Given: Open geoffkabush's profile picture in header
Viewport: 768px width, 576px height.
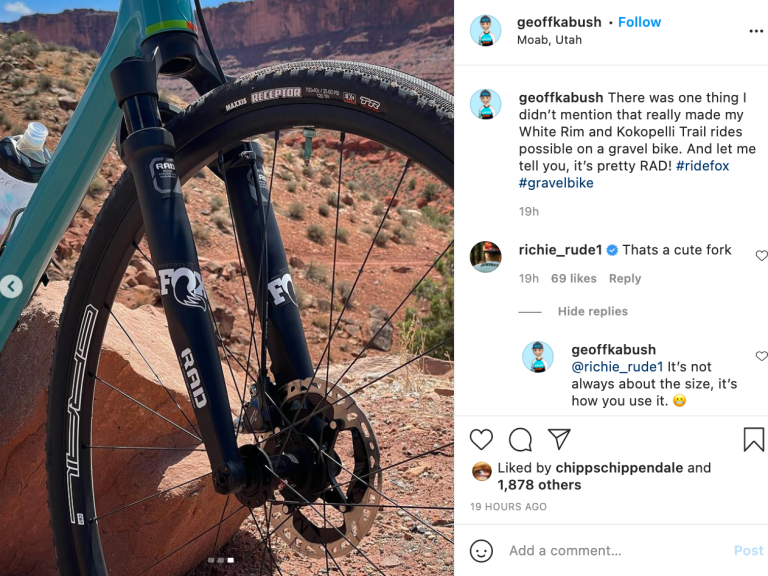Looking at the screenshot, I should coord(485,30).
